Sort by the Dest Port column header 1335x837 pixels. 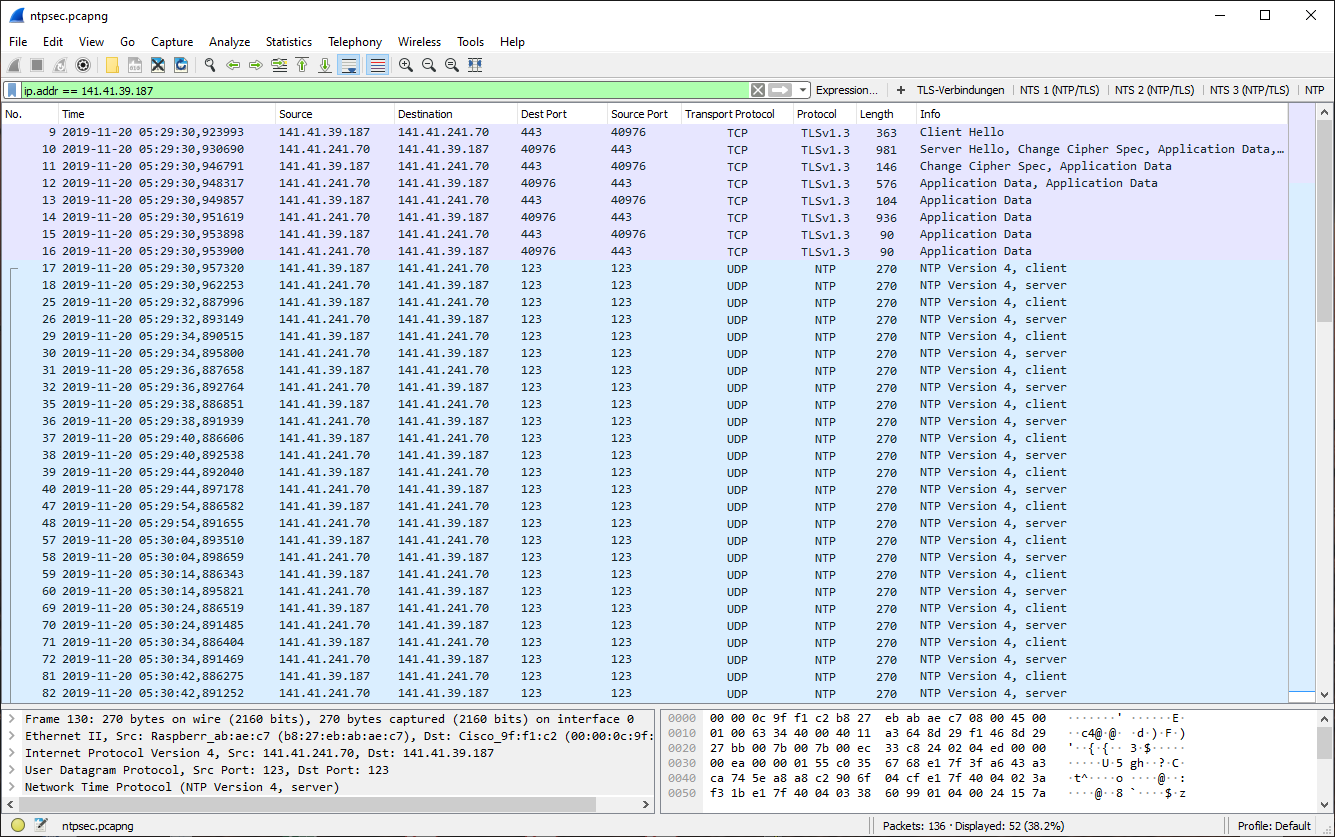point(562,114)
